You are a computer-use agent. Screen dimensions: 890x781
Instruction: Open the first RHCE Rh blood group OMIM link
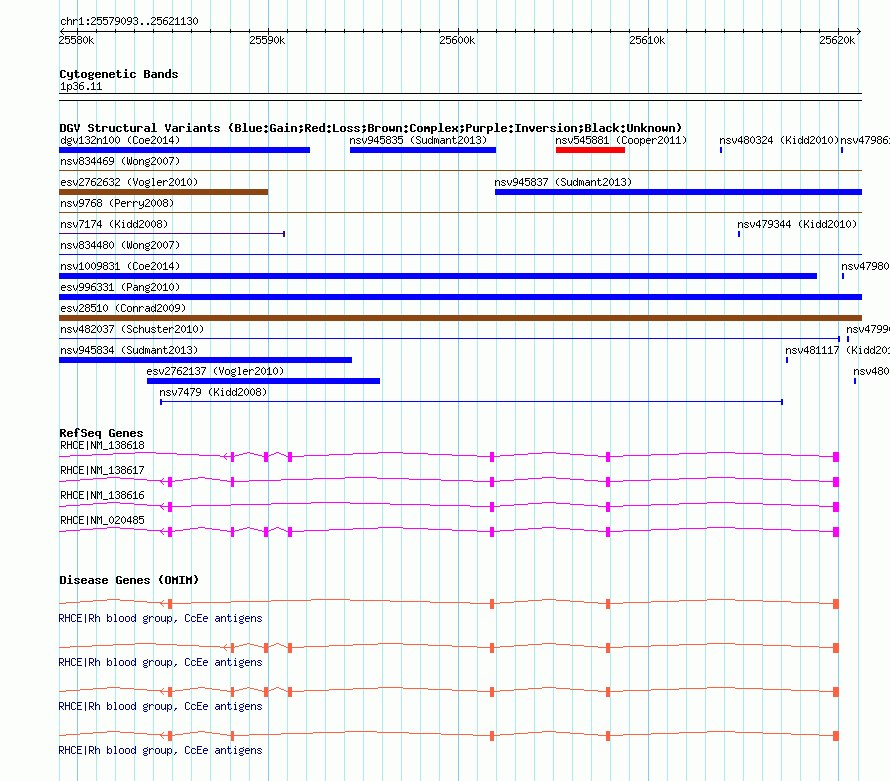pos(161,619)
